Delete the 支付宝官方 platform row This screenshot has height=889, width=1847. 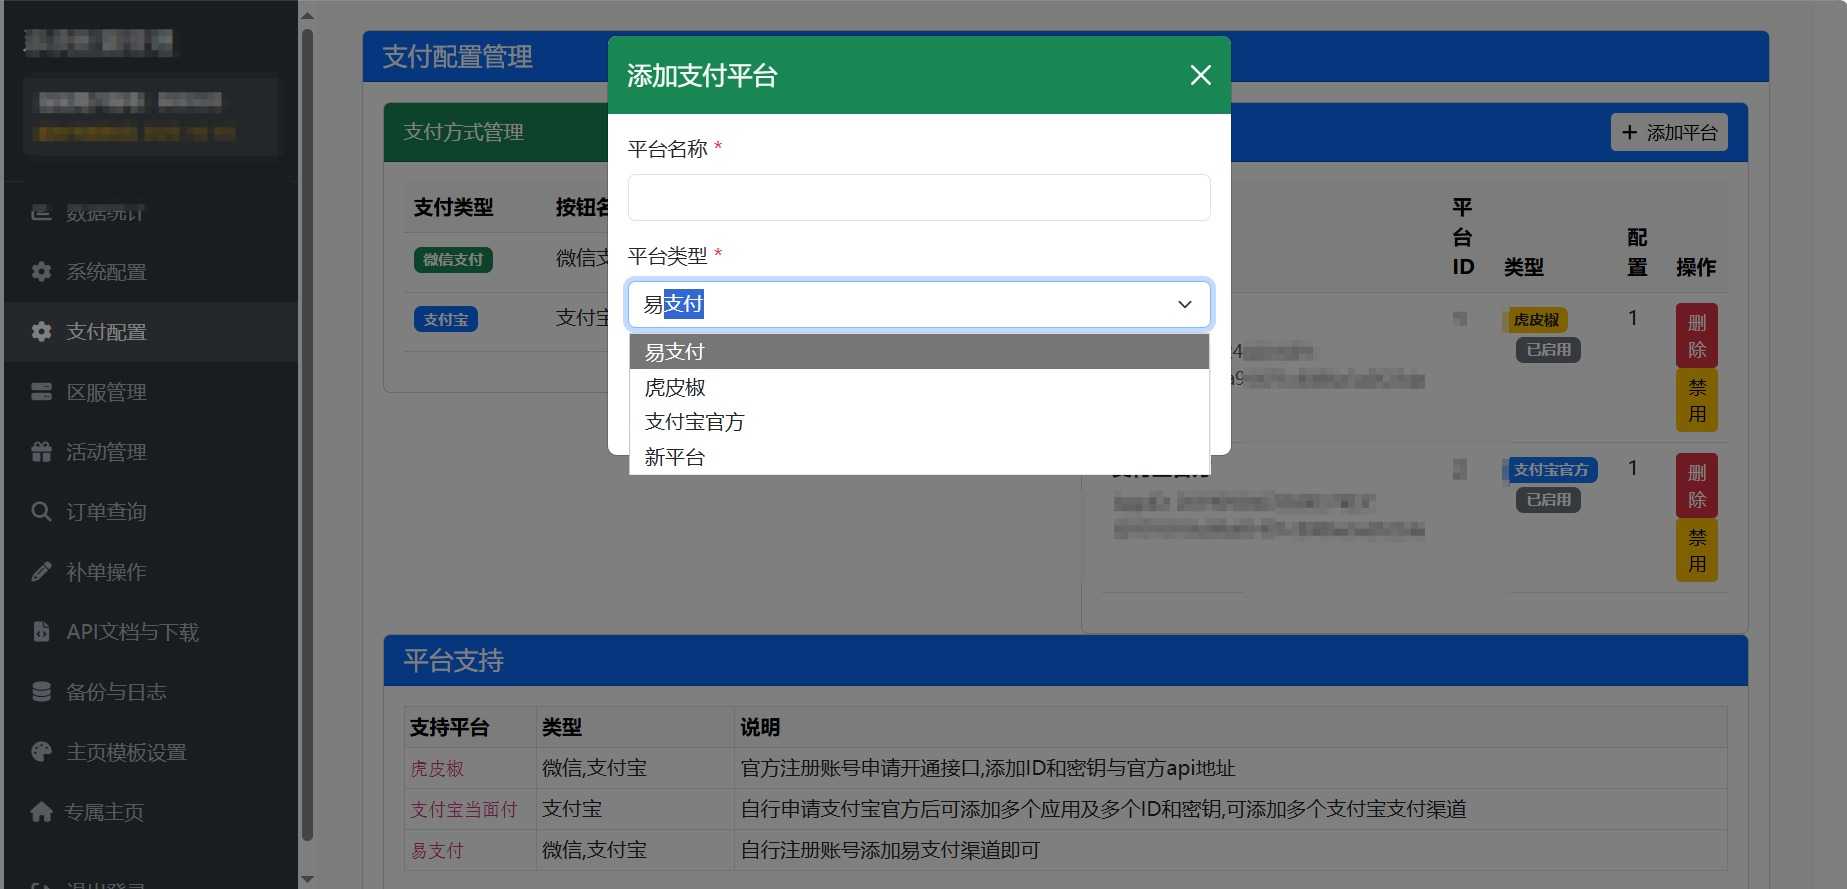1696,485
